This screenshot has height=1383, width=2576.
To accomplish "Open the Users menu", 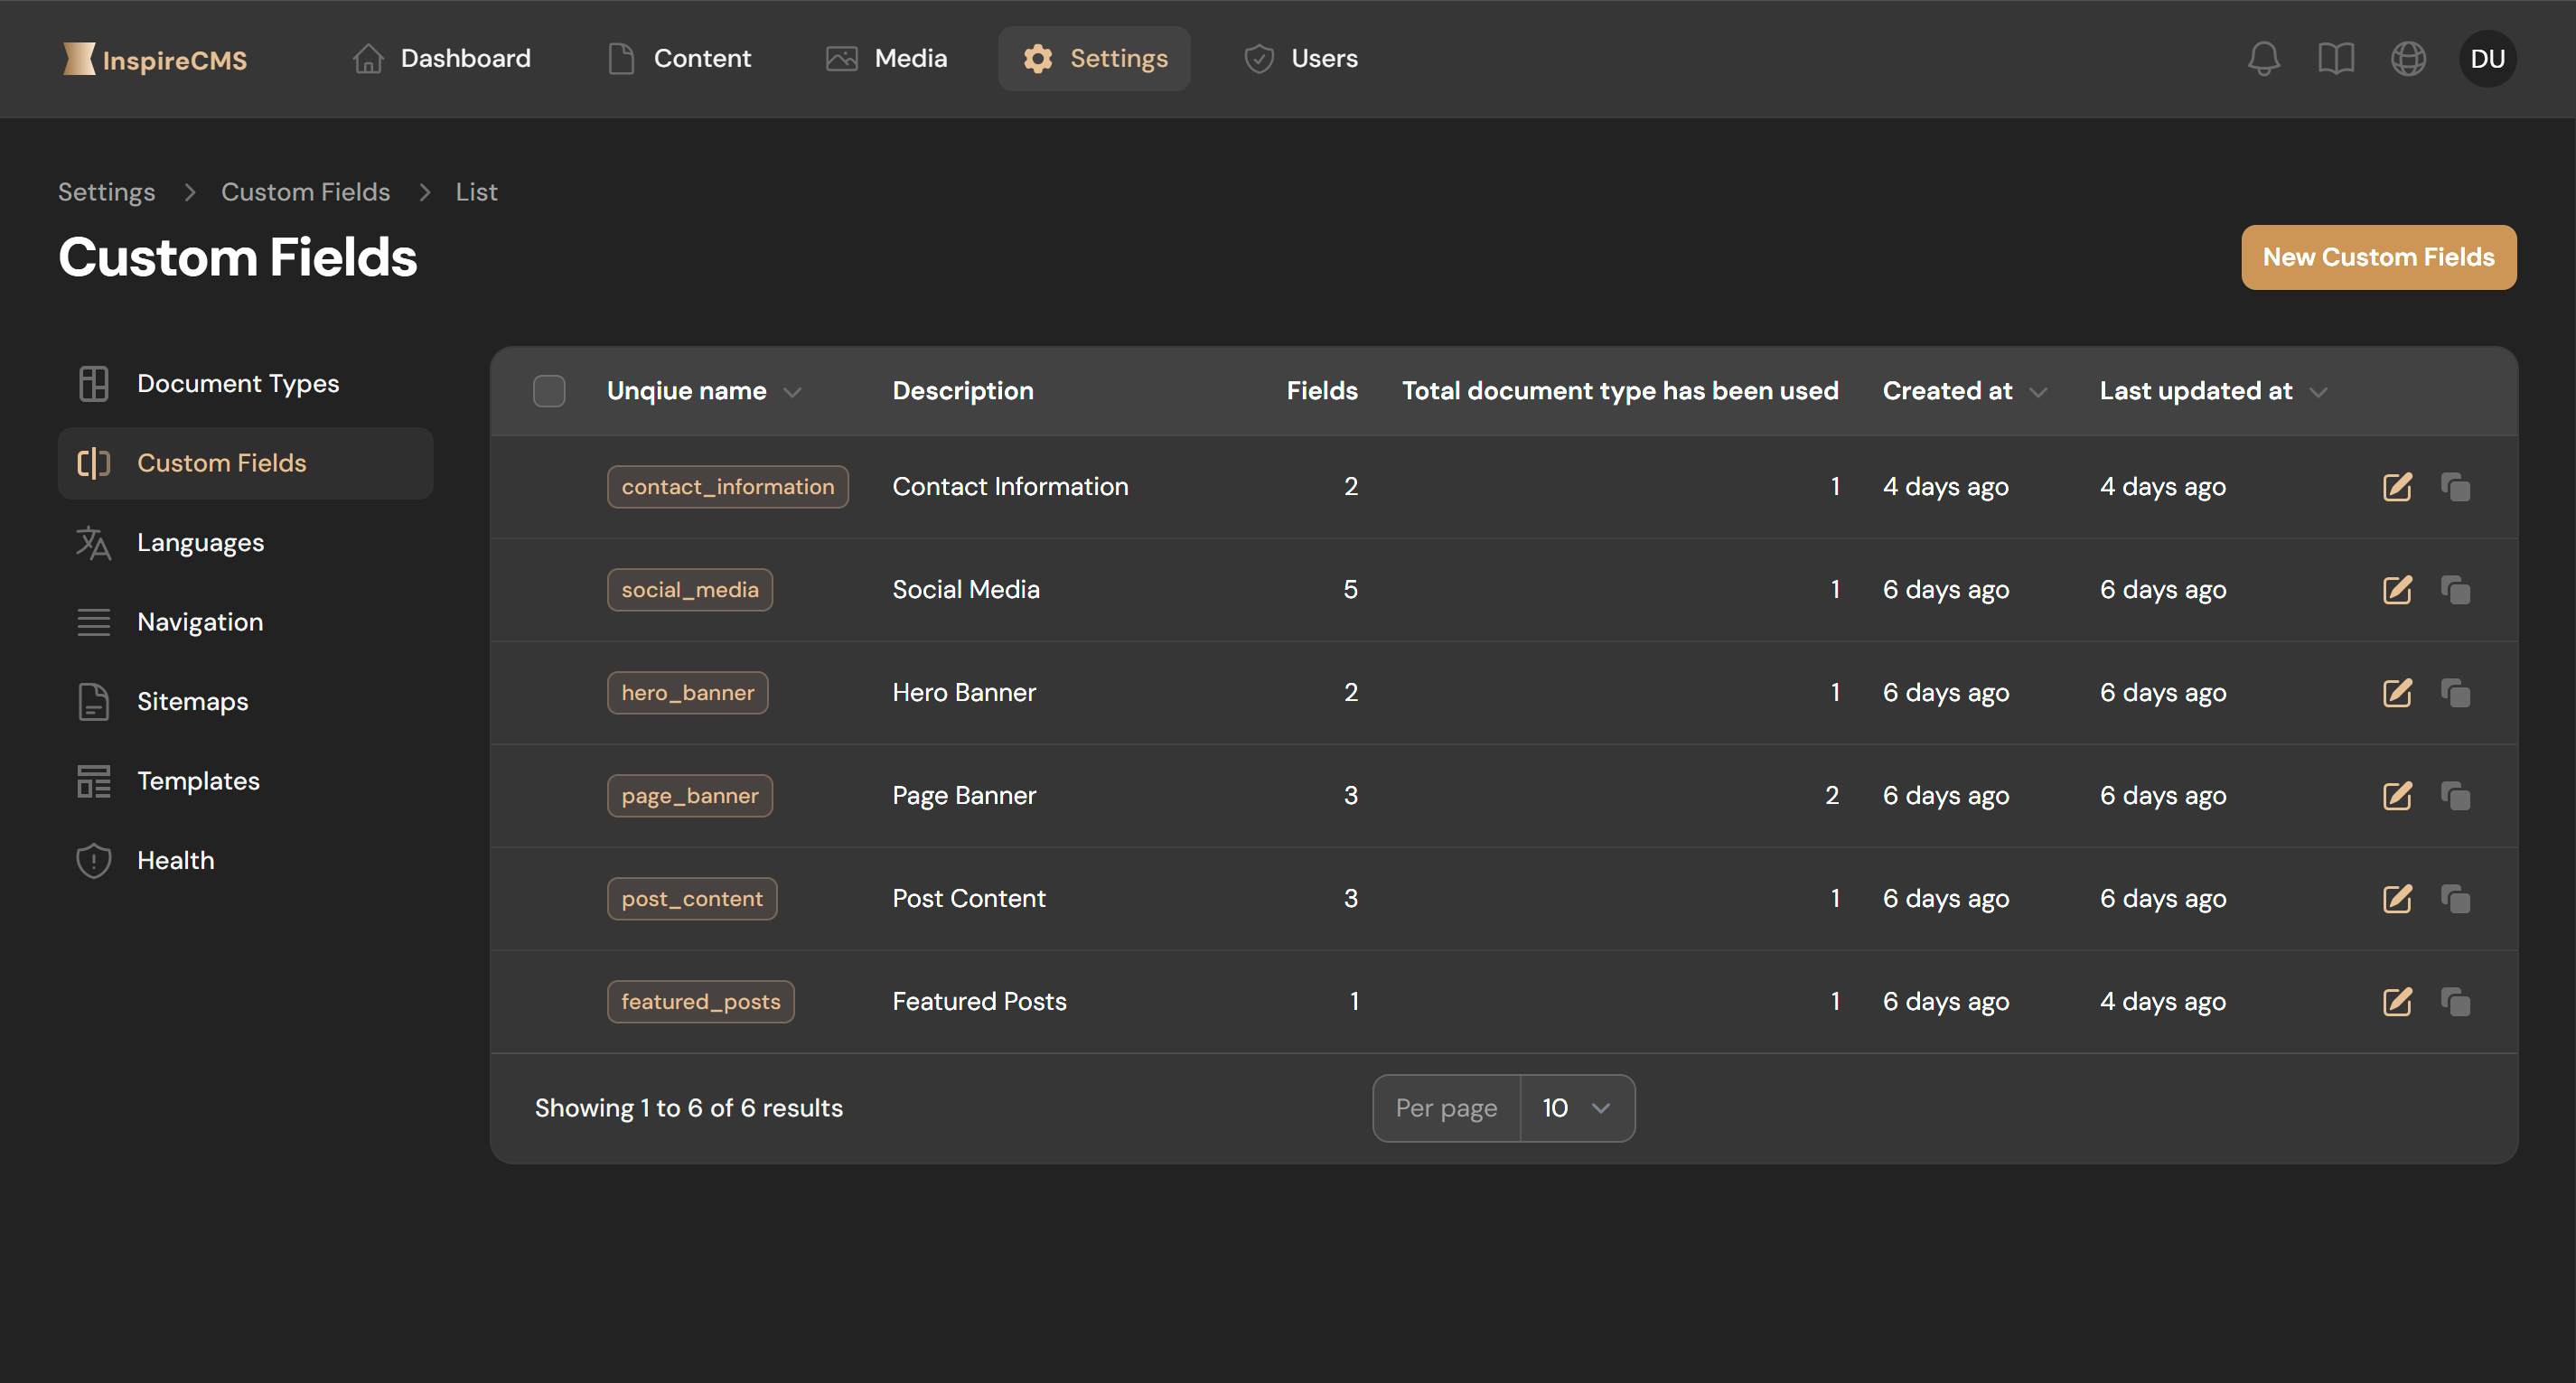I will point(1301,58).
